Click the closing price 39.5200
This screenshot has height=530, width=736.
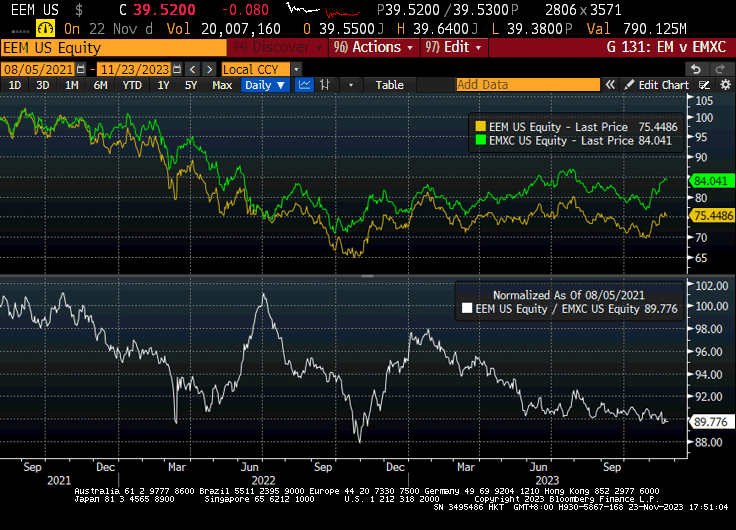click(x=164, y=10)
